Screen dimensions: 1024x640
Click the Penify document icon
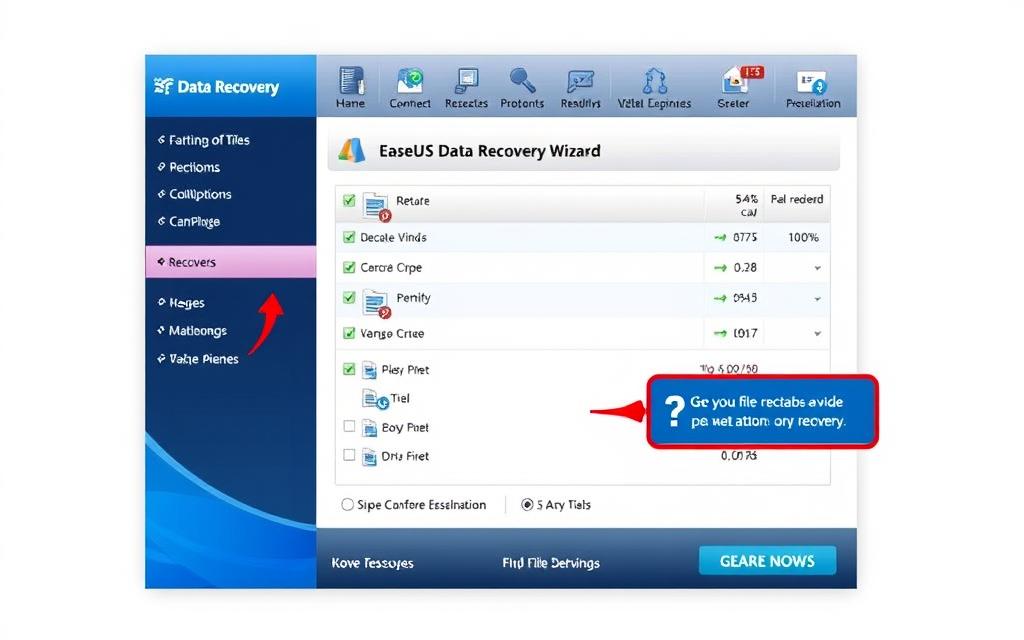tap(376, 303)
